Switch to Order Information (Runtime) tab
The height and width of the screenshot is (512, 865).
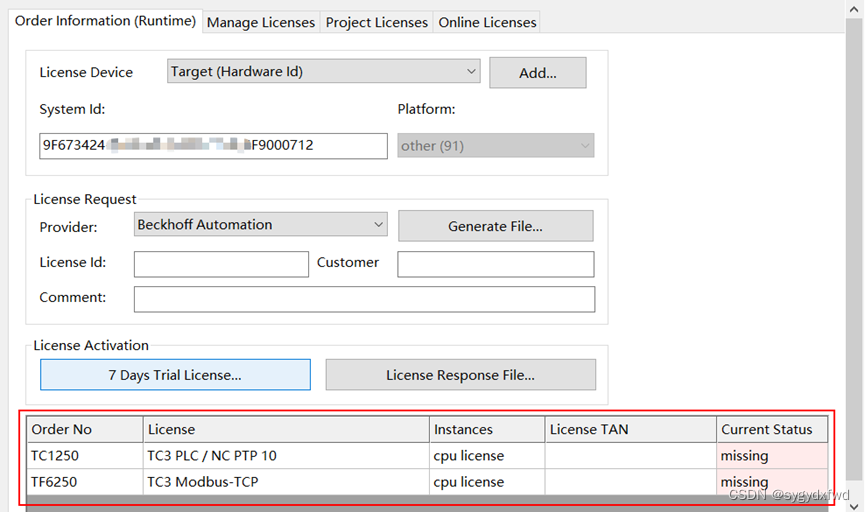(x=105, y=21)
